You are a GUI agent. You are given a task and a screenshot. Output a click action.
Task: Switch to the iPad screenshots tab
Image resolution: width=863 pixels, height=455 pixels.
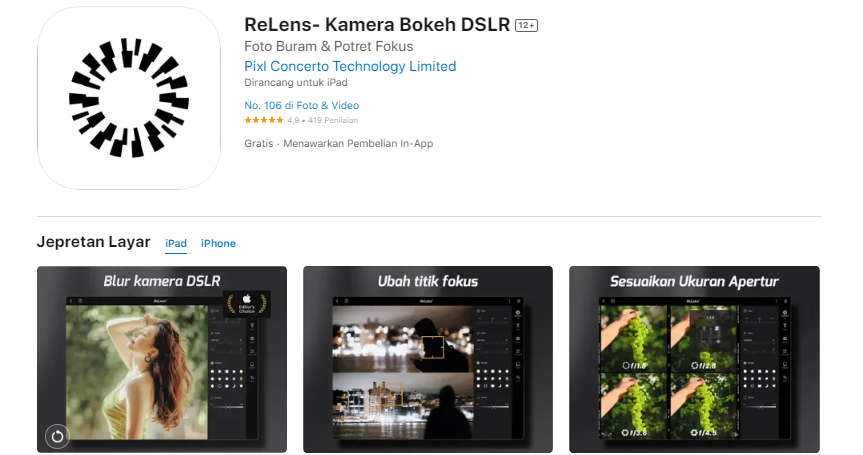click(176, 243)
